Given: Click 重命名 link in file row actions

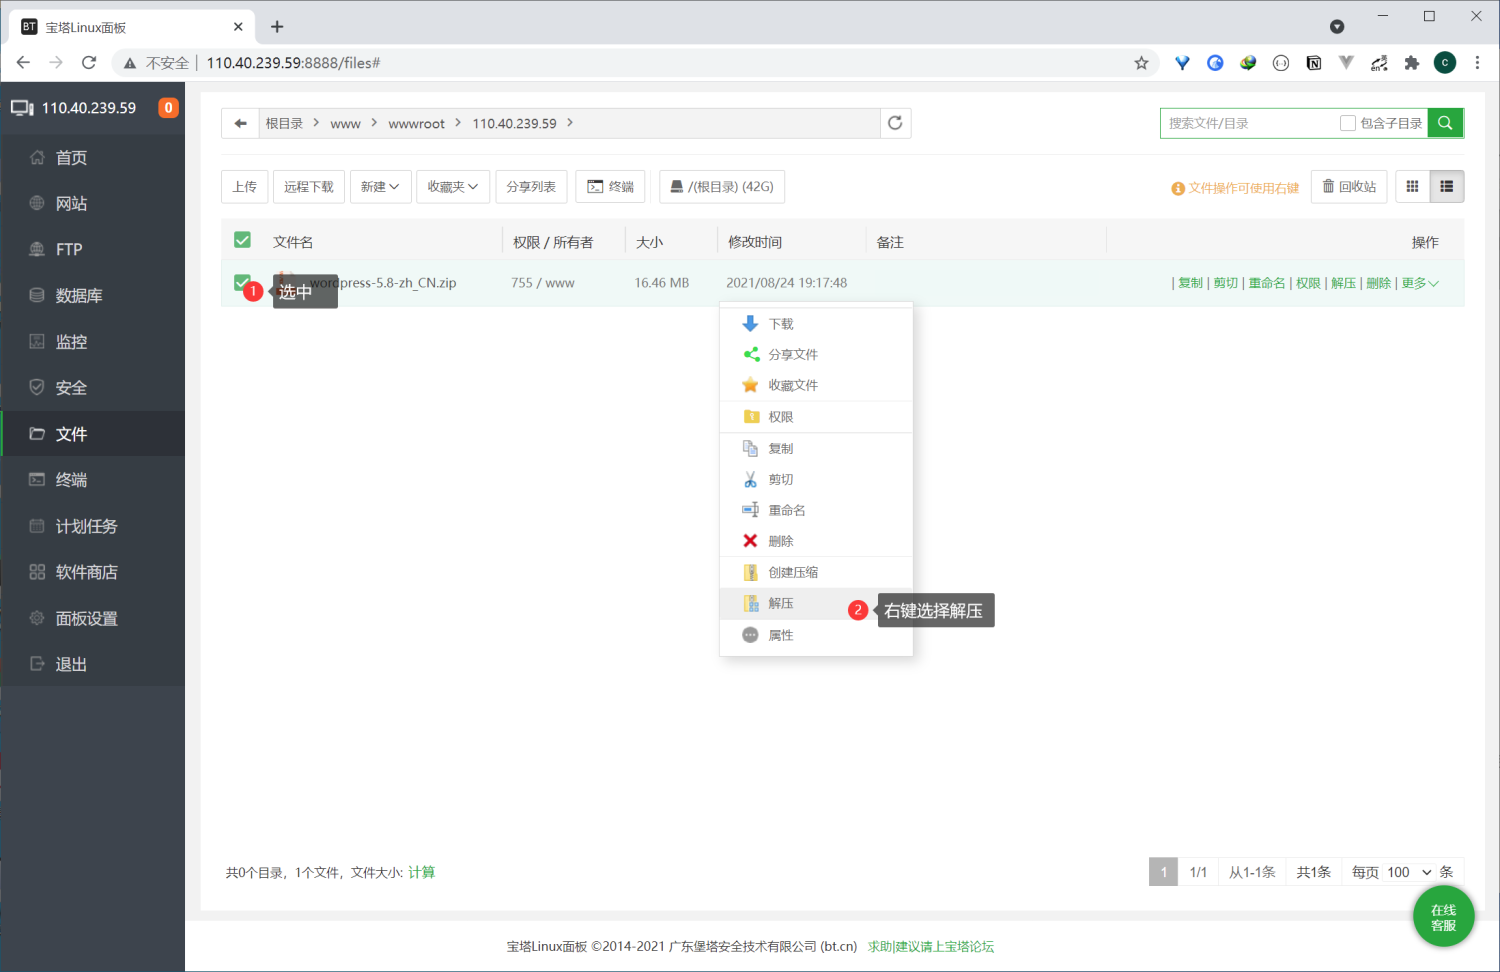Looking at the screenshot, I should (x=1267, y=283).
